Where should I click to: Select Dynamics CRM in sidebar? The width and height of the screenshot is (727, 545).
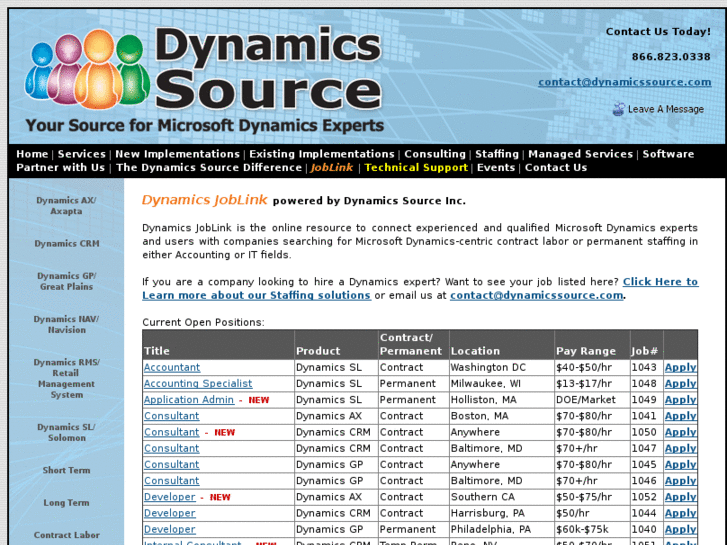(67, 244)
